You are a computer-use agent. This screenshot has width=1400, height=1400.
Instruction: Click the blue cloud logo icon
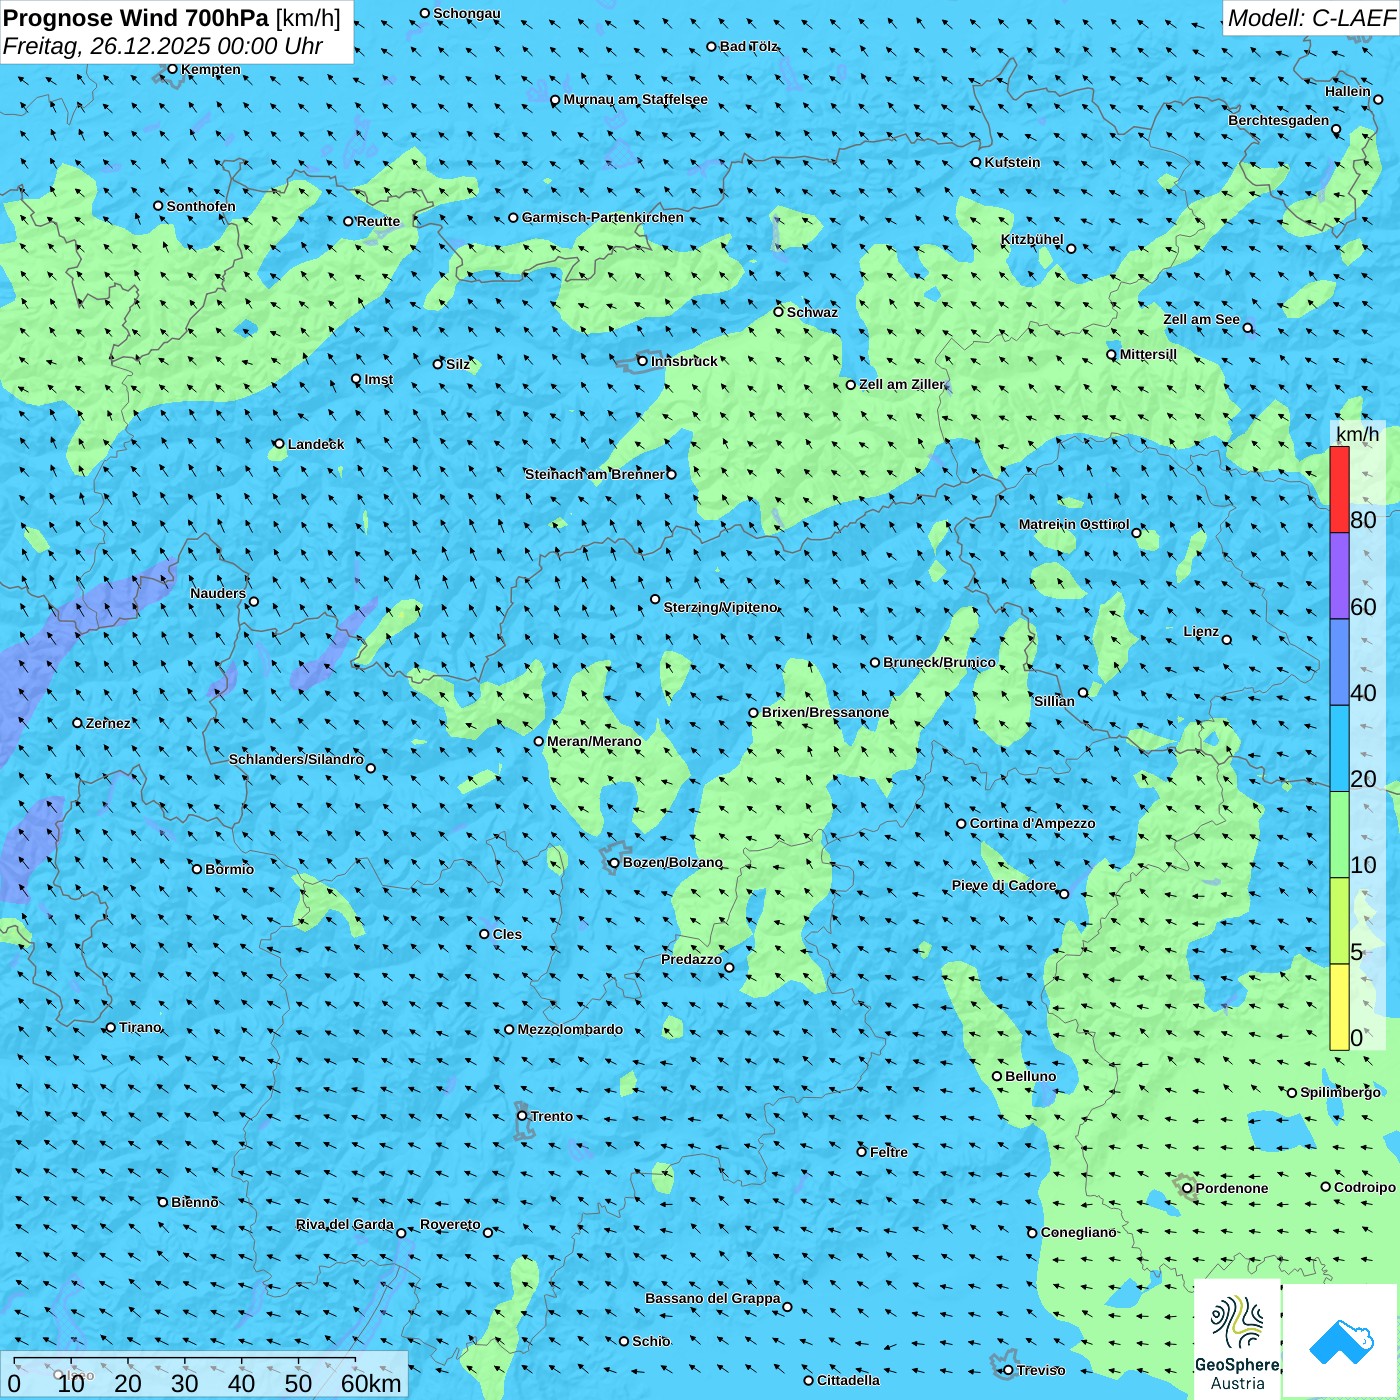[x=1341, y=1341]
